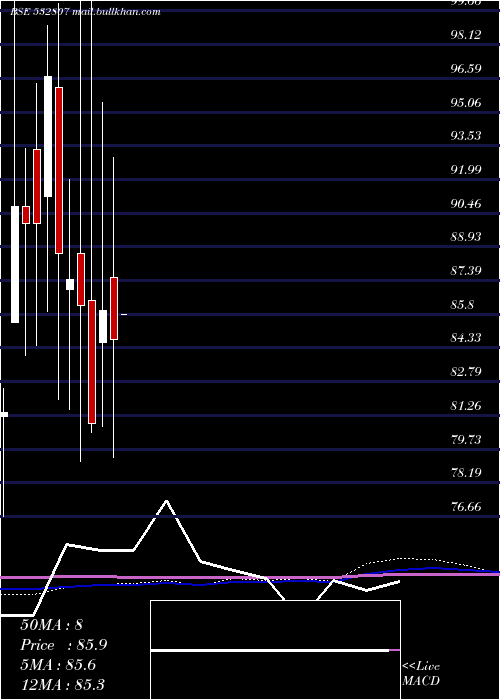
Task: Click the 85.8 price axis label
Action: 462,304
